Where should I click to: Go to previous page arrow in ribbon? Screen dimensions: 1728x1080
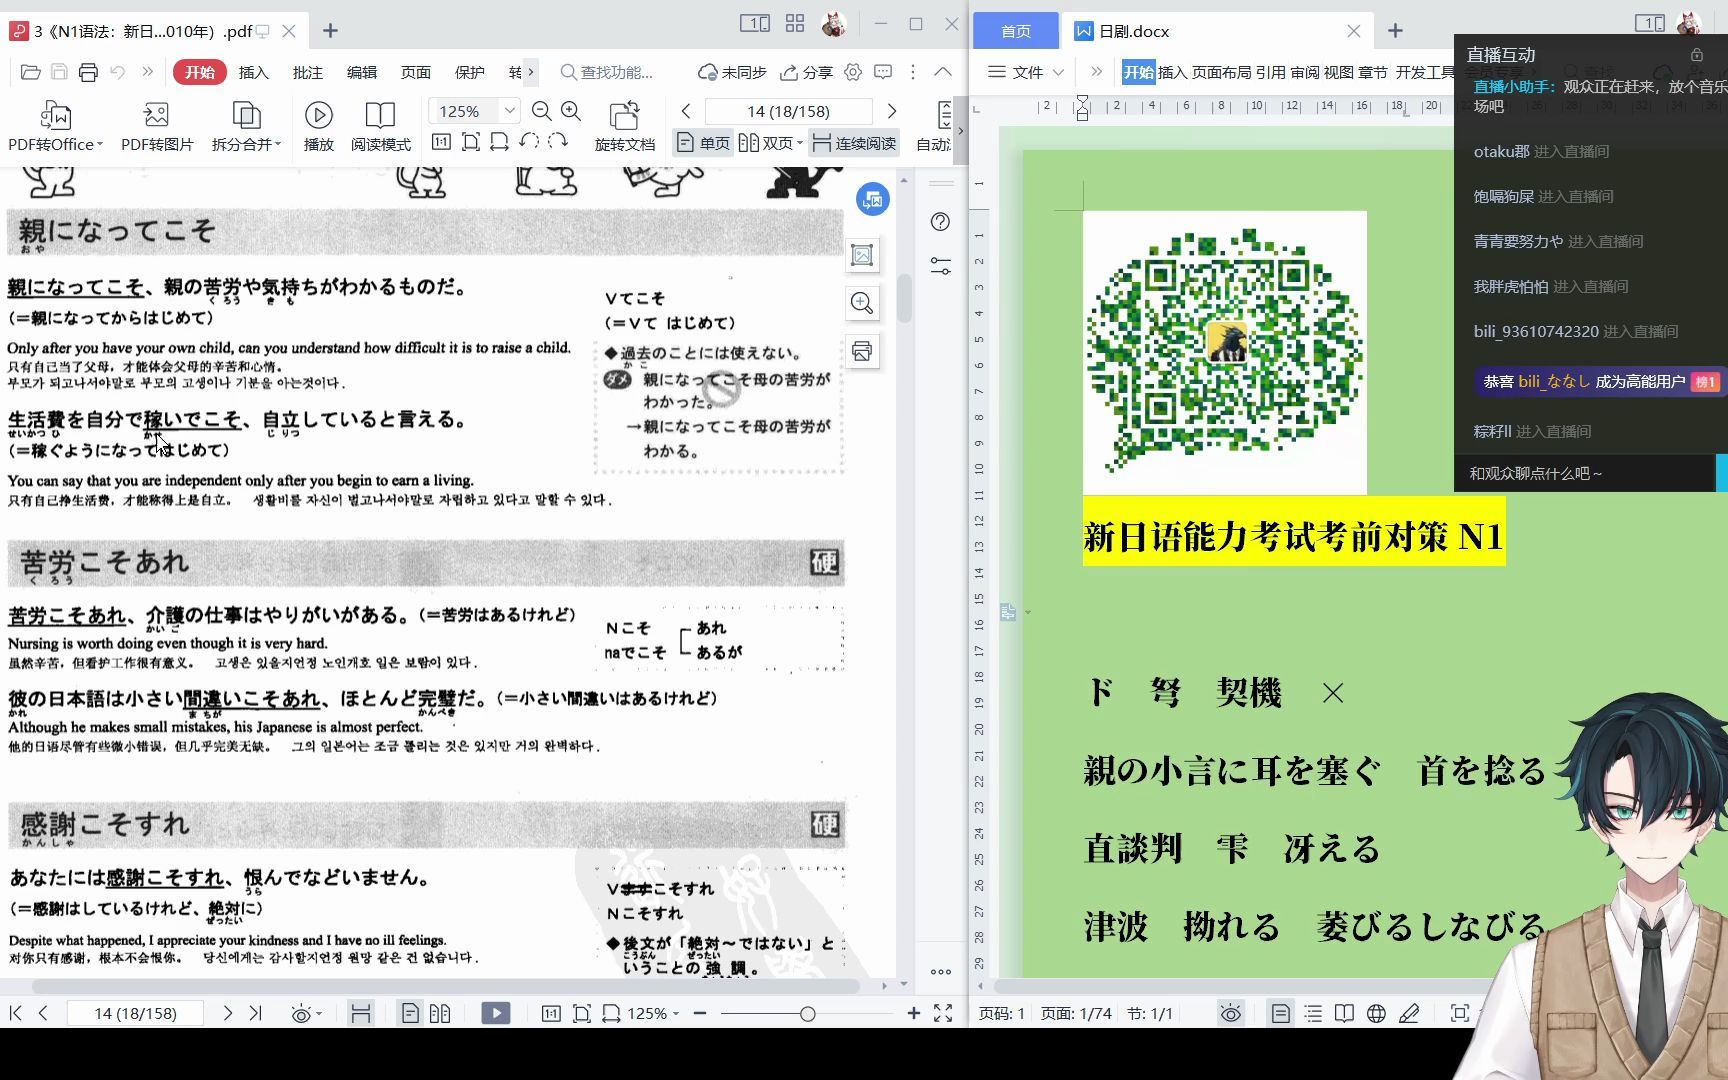[686, 111]
